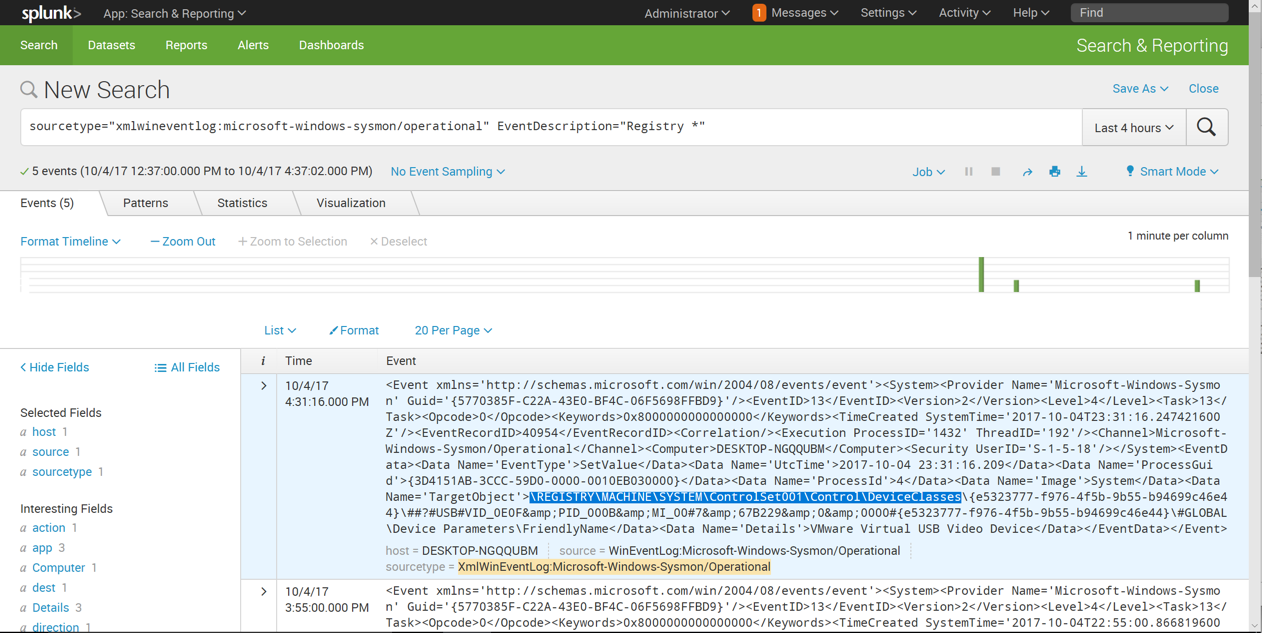Open Smart Mode dropdown

[x=1172, y=172]
